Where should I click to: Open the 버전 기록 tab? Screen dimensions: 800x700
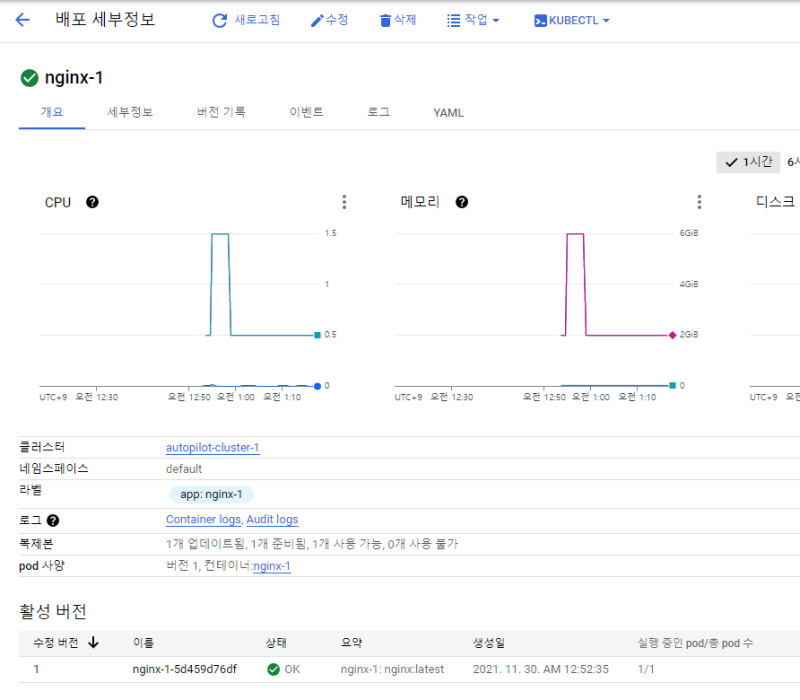(x=221, y=113)
